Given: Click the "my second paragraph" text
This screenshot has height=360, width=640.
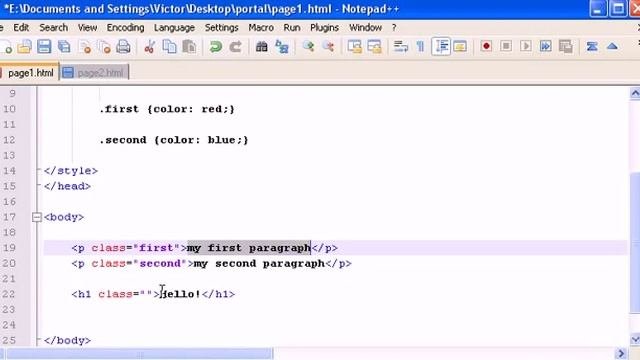Looking at the screenshot, I should [x=259, y=264].
